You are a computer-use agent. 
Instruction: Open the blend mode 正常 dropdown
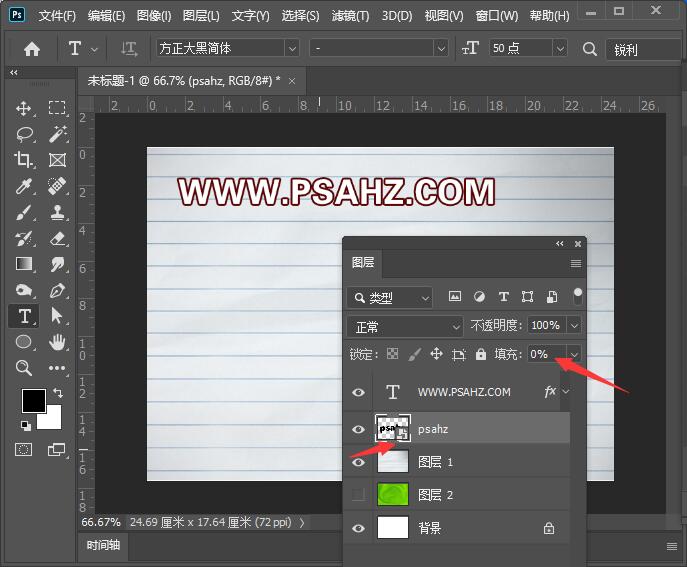click(405, 326)
